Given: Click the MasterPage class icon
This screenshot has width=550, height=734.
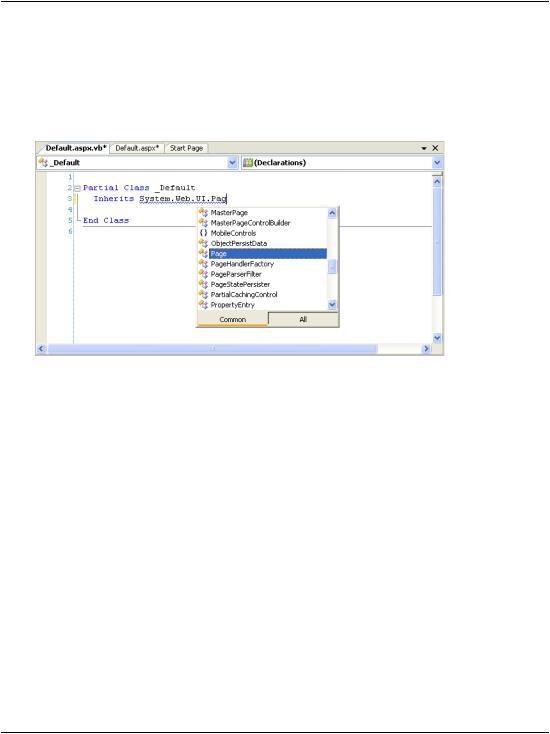Looking at the screenshot, I should point(203,212).
